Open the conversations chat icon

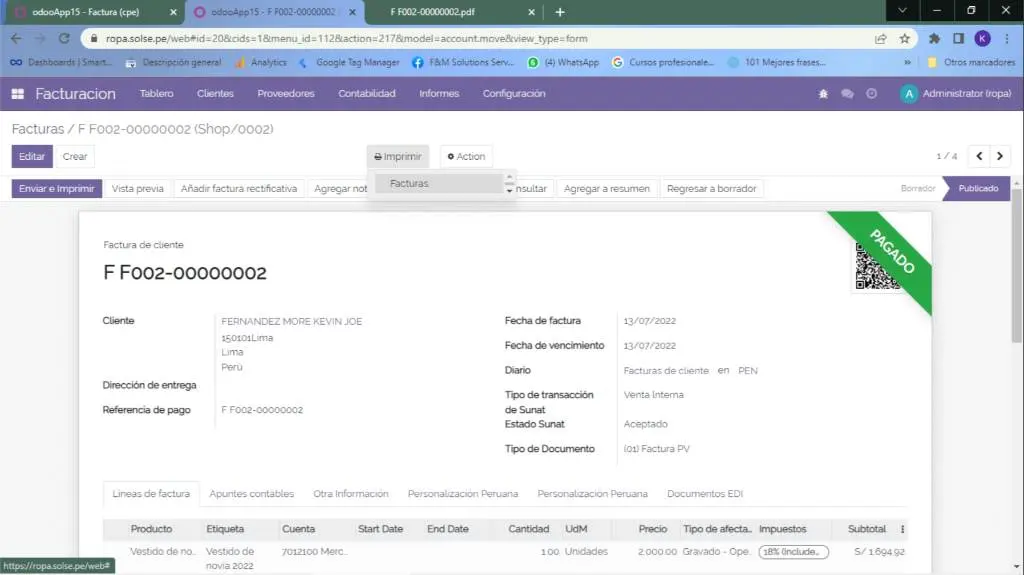tap(847, 94)
